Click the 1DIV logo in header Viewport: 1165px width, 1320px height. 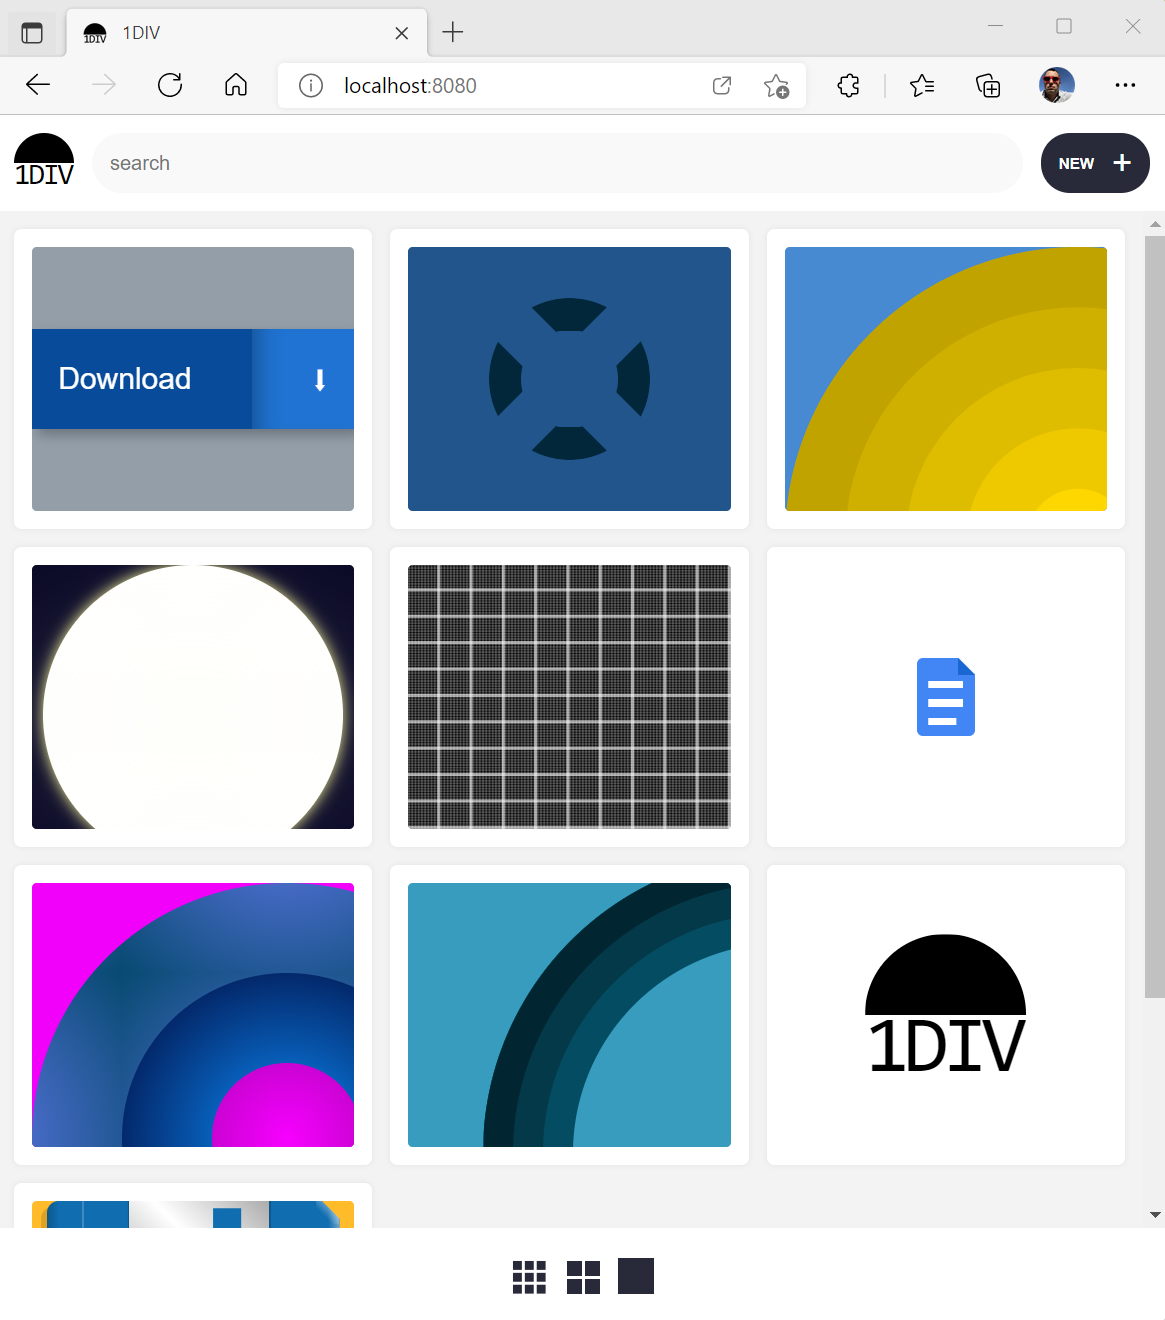(44, 162)
